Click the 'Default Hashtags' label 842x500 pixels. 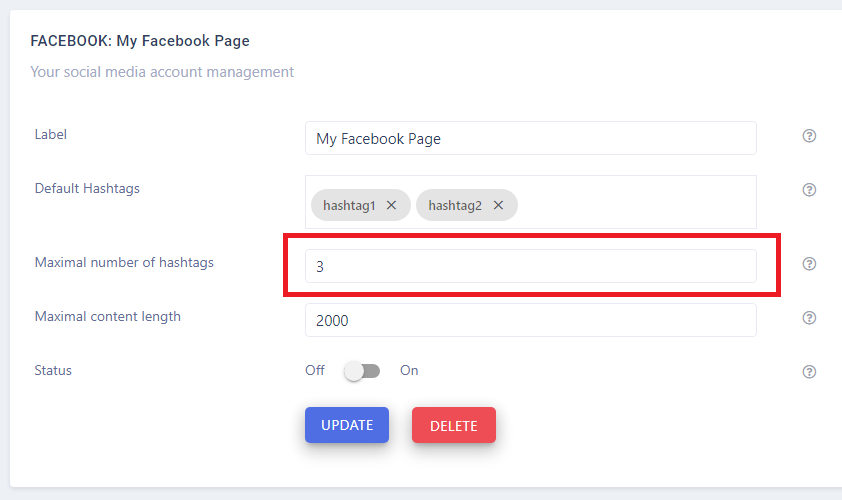pos(87,189)
